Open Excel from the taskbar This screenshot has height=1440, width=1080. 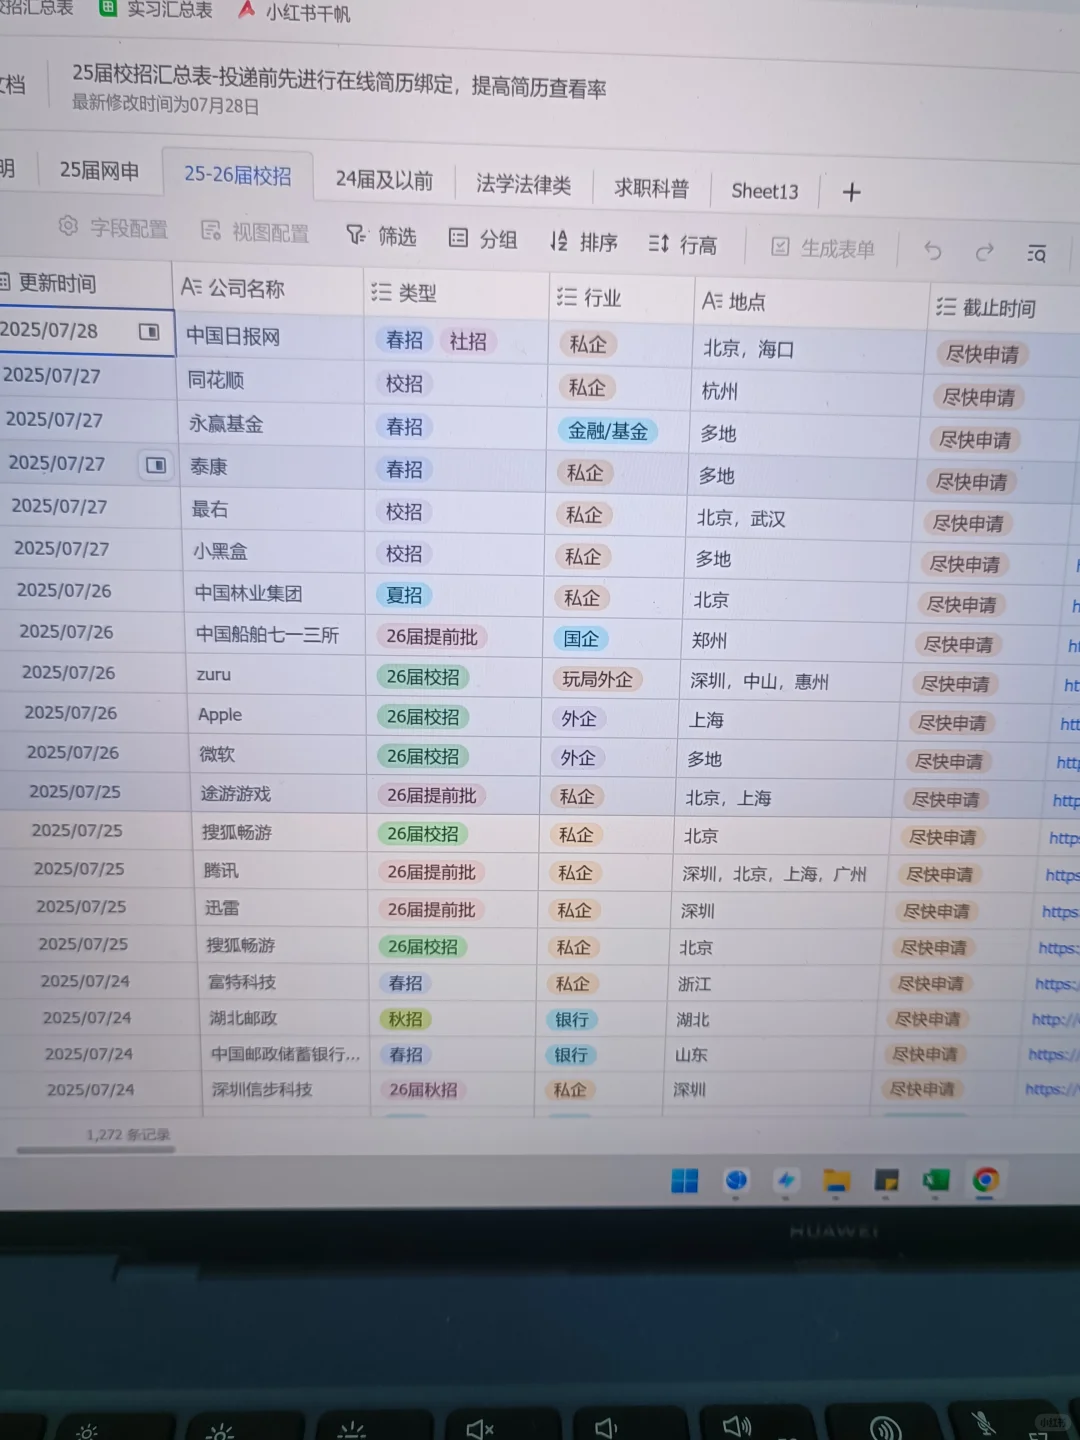coord(936,1182)
